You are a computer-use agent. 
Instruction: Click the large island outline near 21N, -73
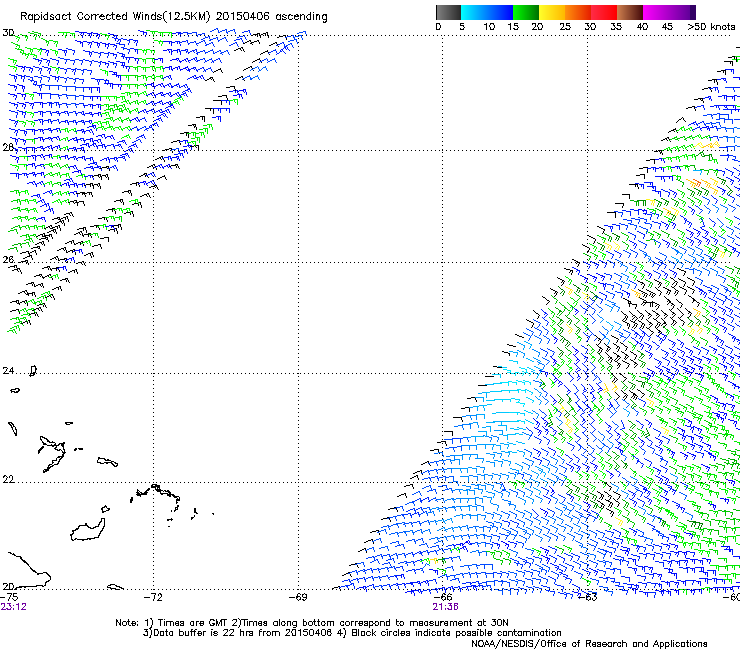[88, 530]
